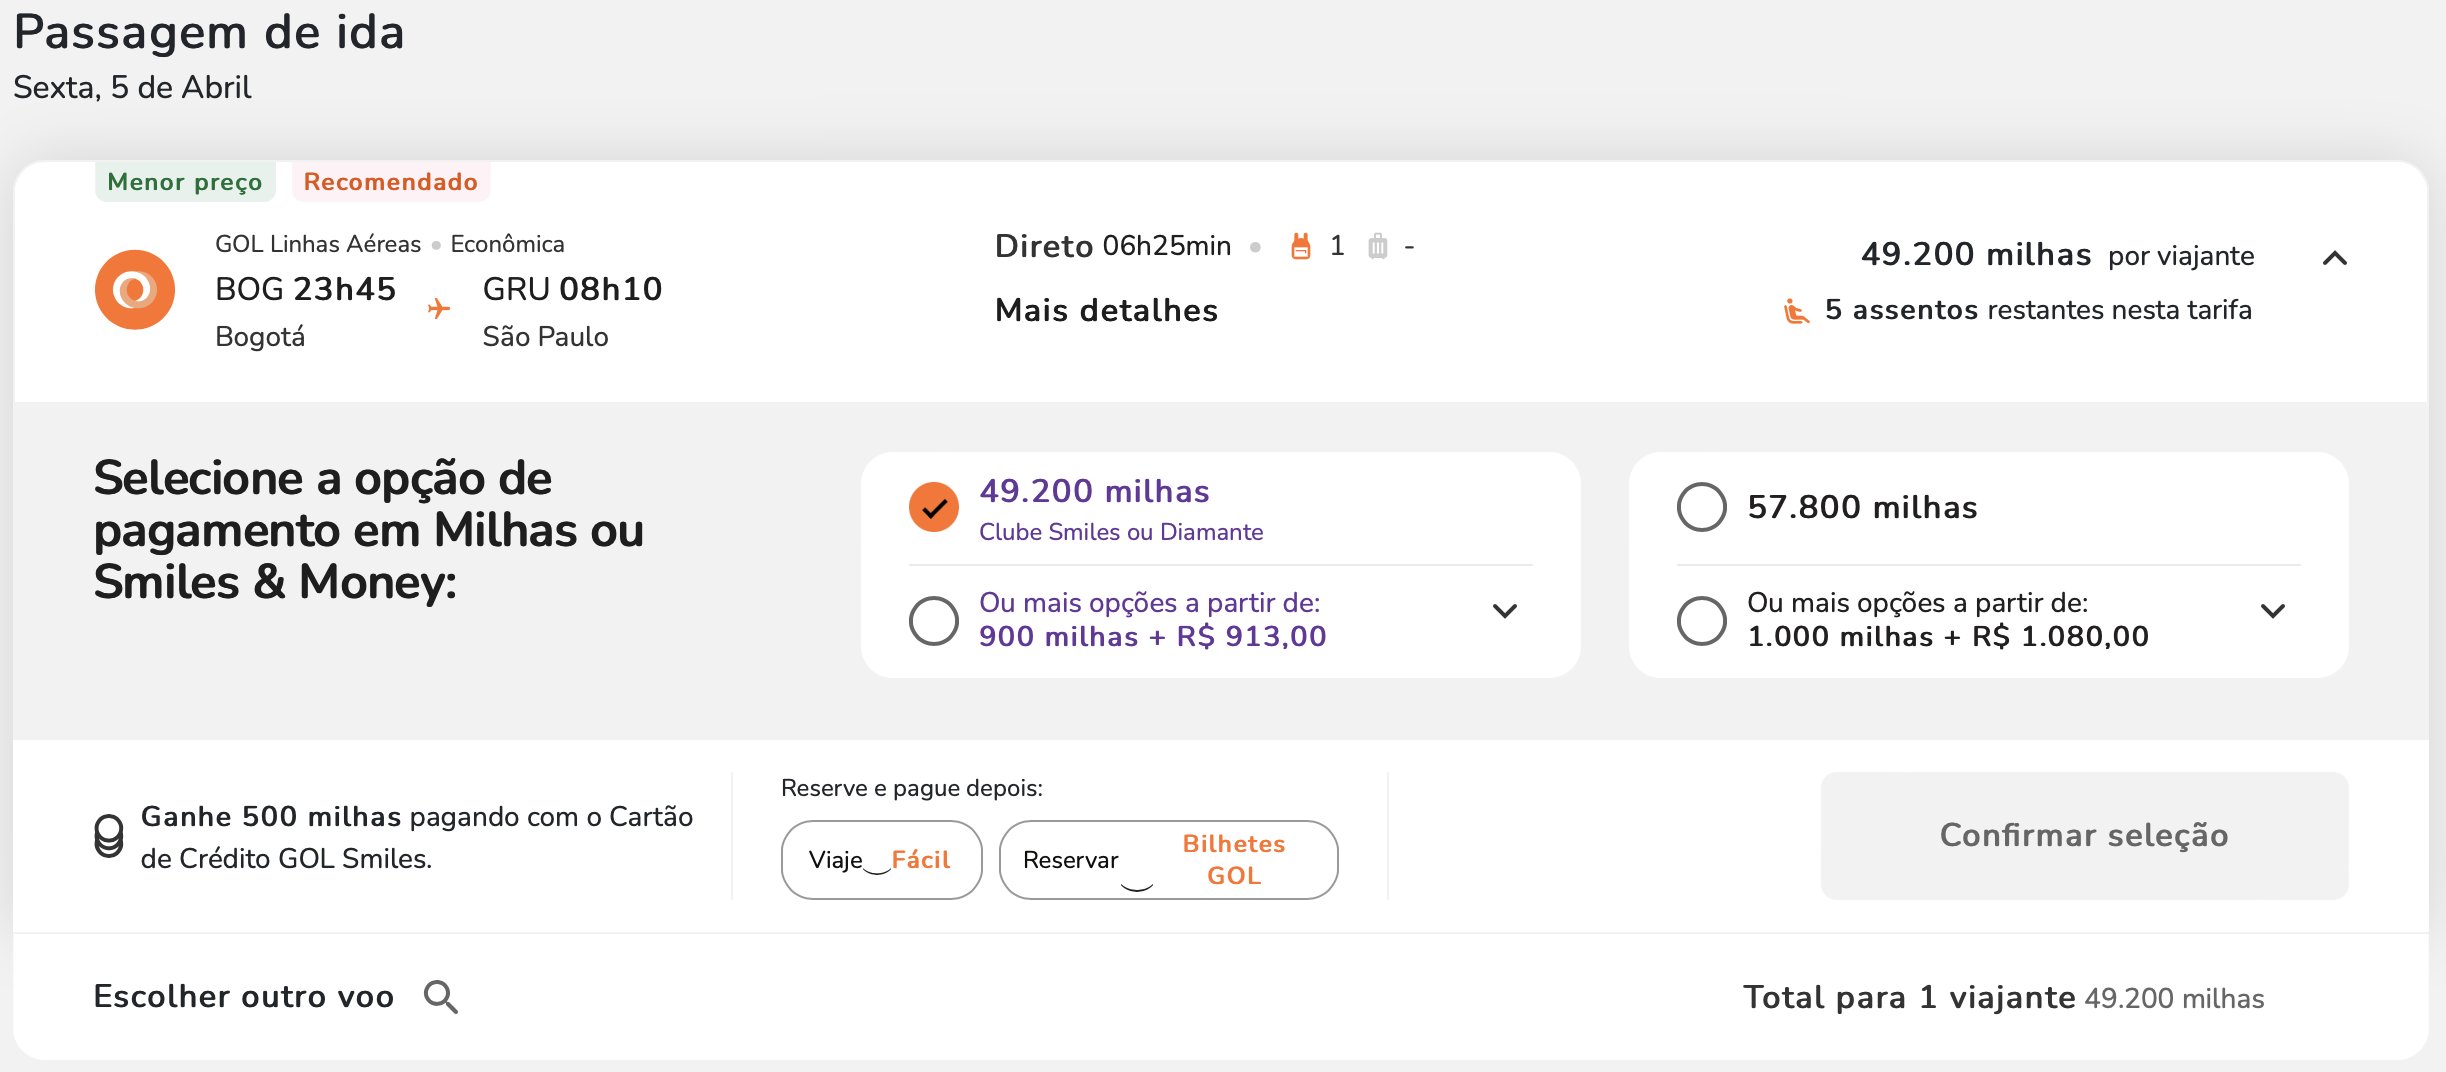Click '5 assentos restantes nesta tarifa' text
Image resolution: width=2446 pixels, height=1072 pixels.
coord(2038,310)
